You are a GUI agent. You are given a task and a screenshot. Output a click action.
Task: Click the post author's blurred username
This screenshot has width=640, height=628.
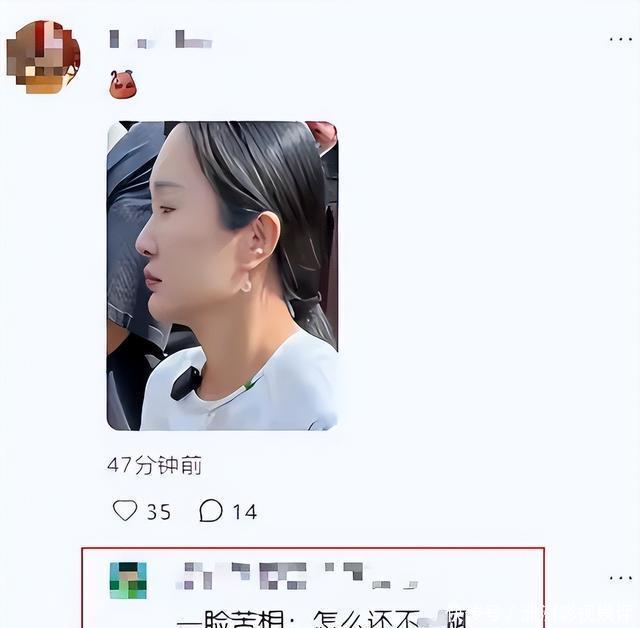click(161, 40)
